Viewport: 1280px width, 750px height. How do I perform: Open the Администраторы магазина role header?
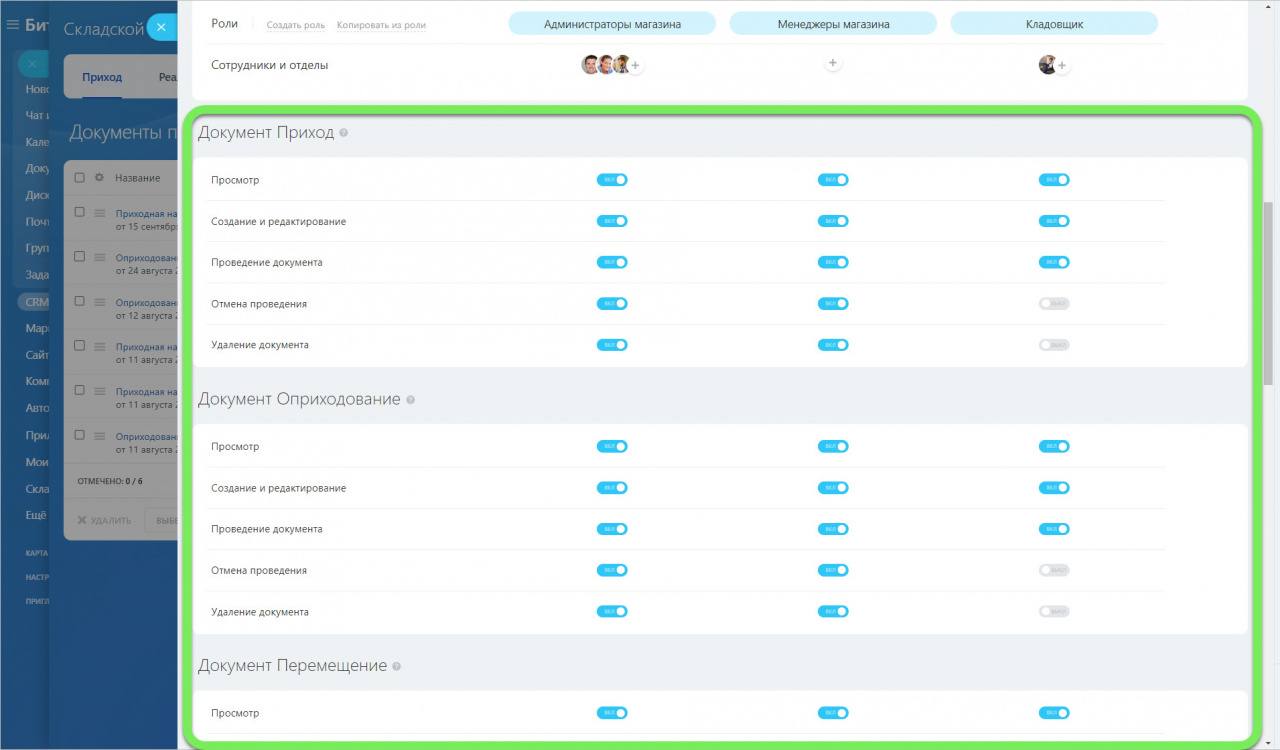[x=612, y=24]
